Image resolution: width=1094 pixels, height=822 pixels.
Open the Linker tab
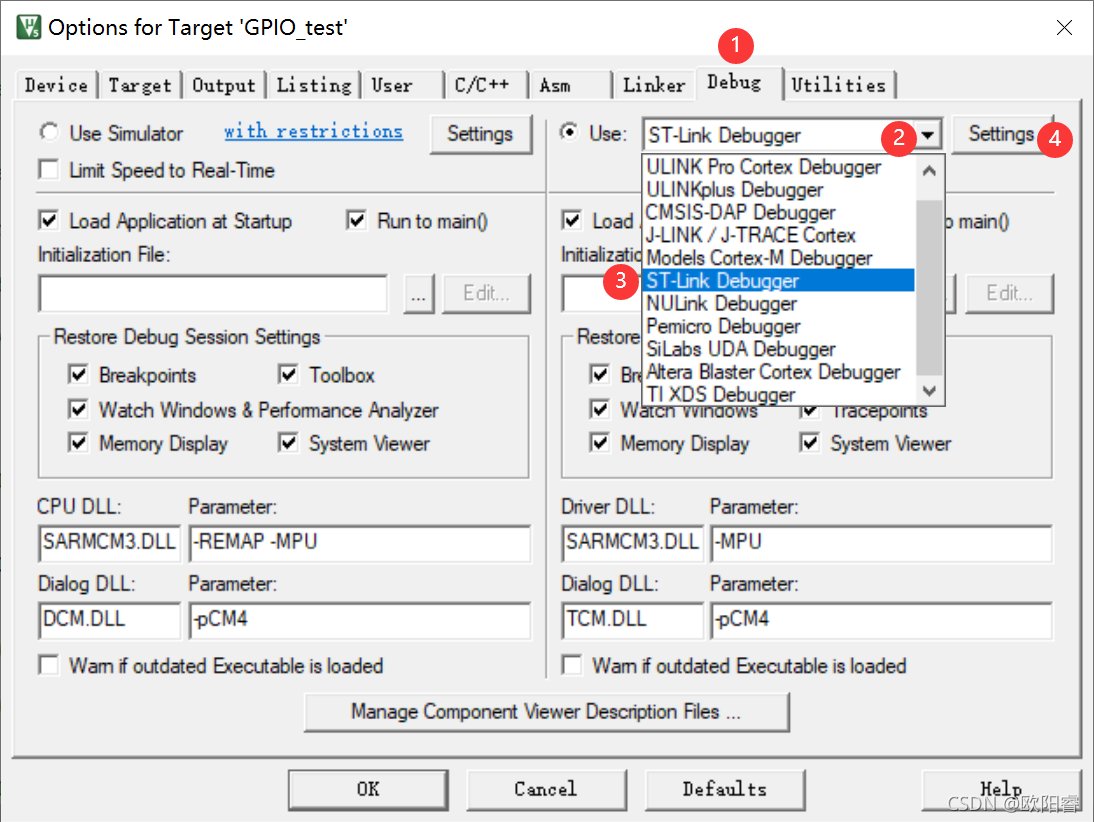point(654,85)
